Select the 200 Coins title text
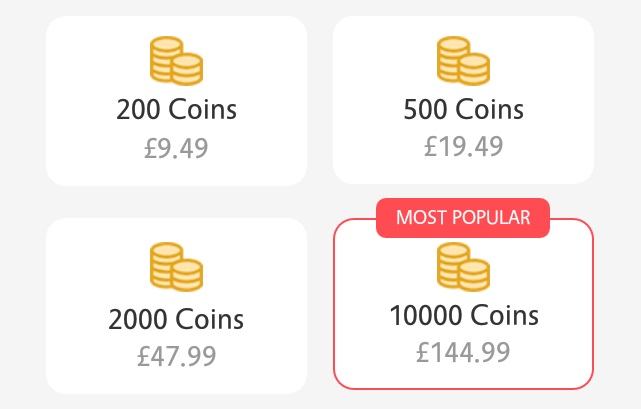This screenshot has width=641, height=409. (176, 108)
